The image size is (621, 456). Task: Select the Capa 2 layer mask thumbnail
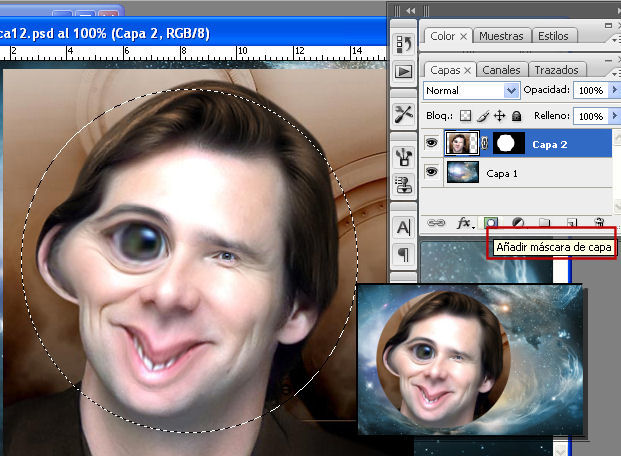pyautogui.click(x=509, y=143)
